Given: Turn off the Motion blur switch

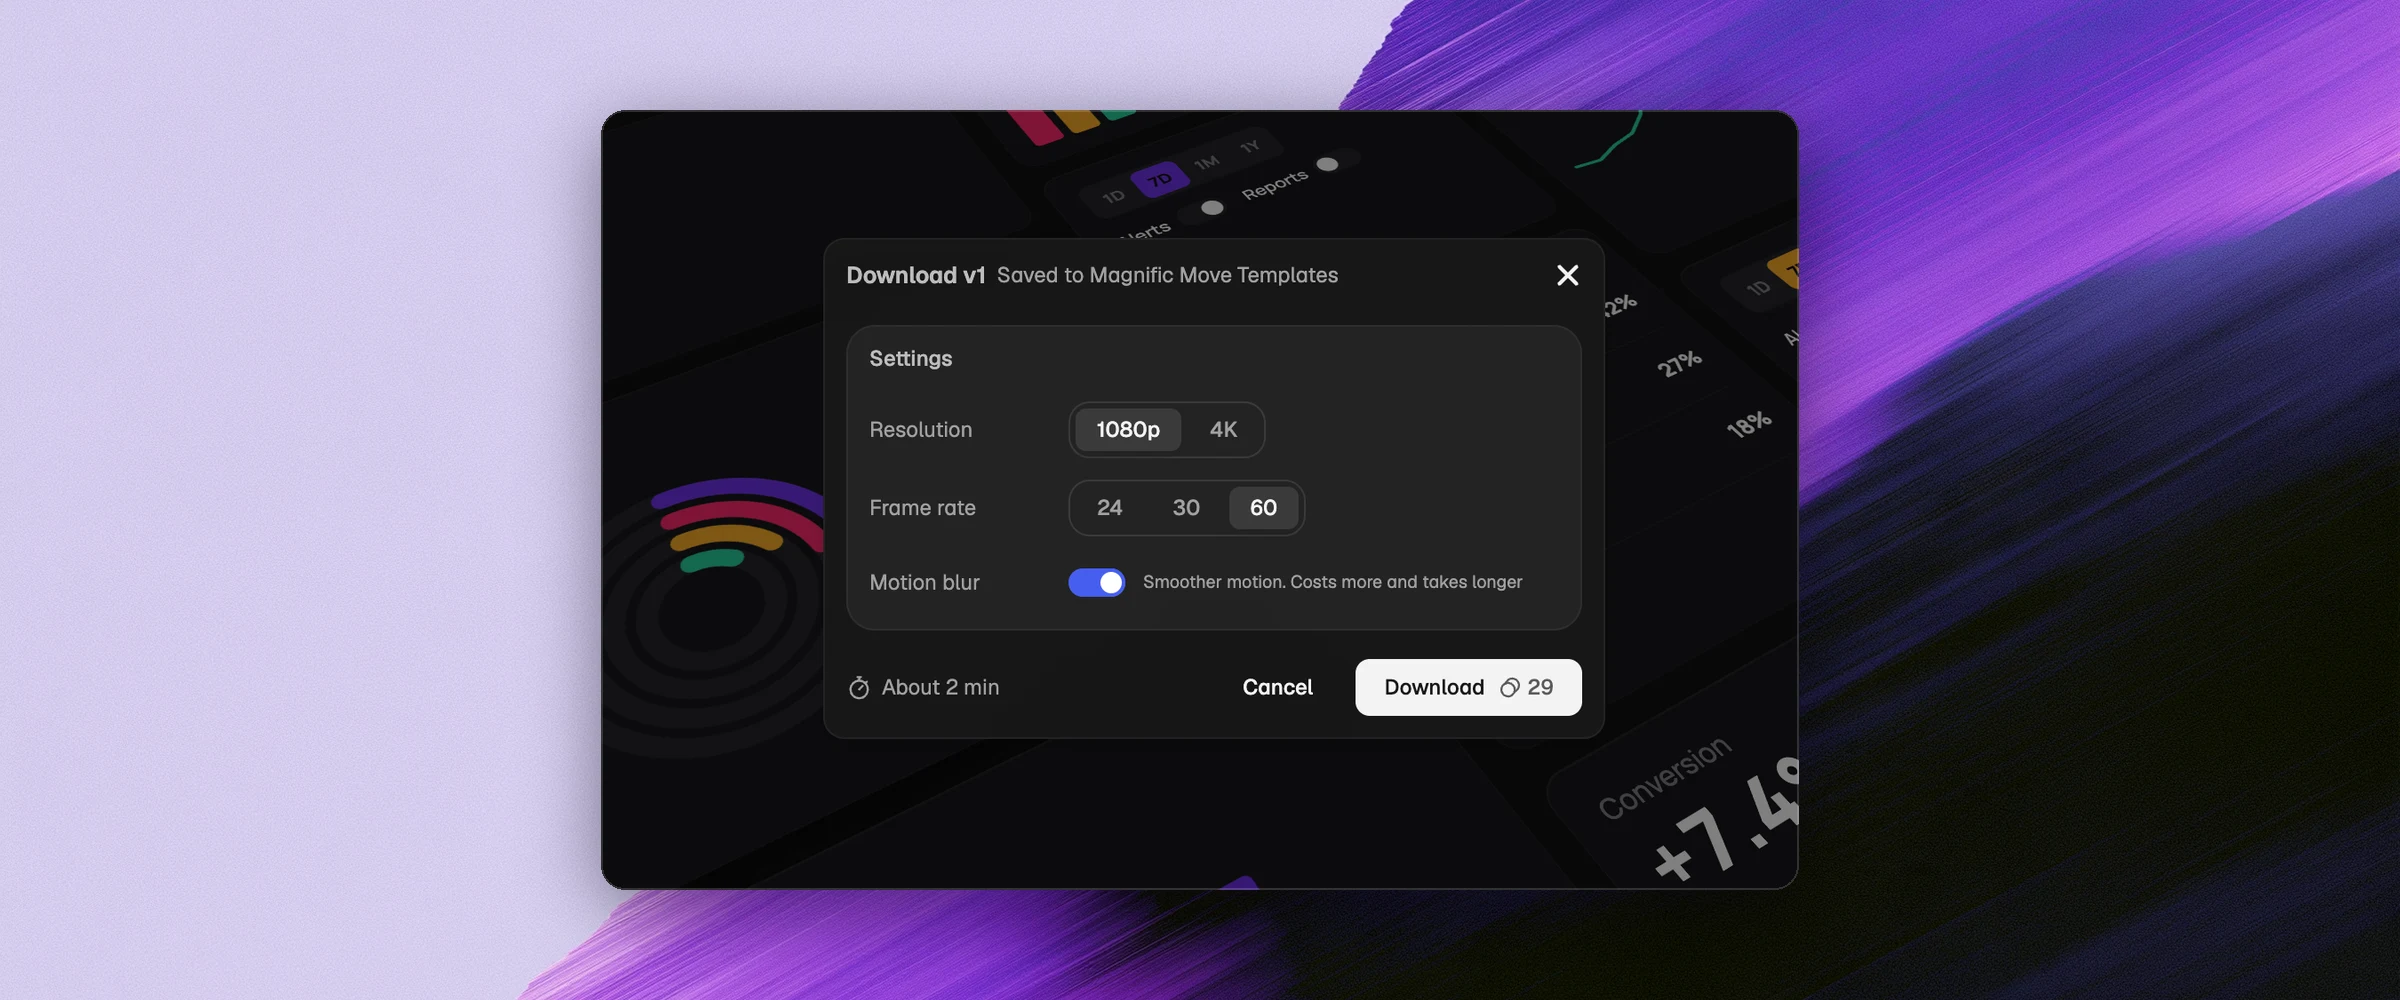Looking at the screenshot, I should point(1096,582).
